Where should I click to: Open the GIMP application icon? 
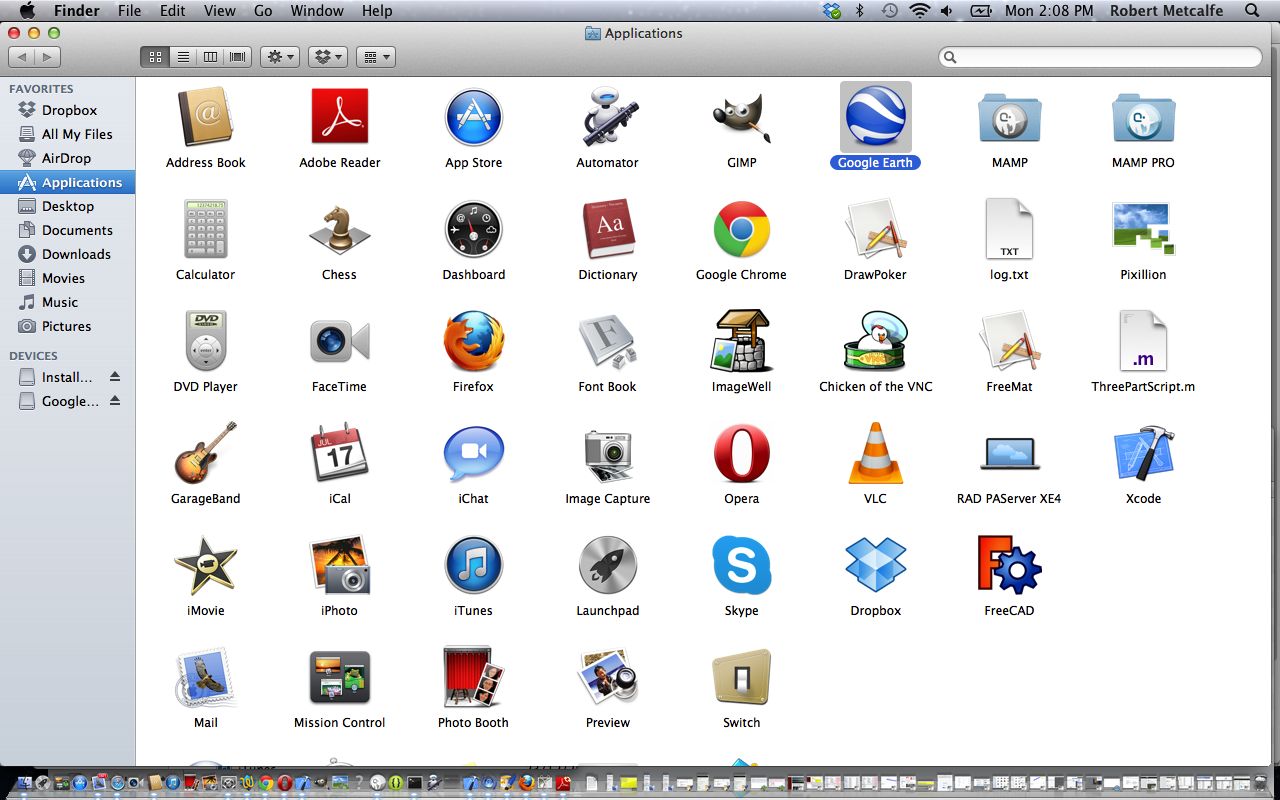(741, 119)
